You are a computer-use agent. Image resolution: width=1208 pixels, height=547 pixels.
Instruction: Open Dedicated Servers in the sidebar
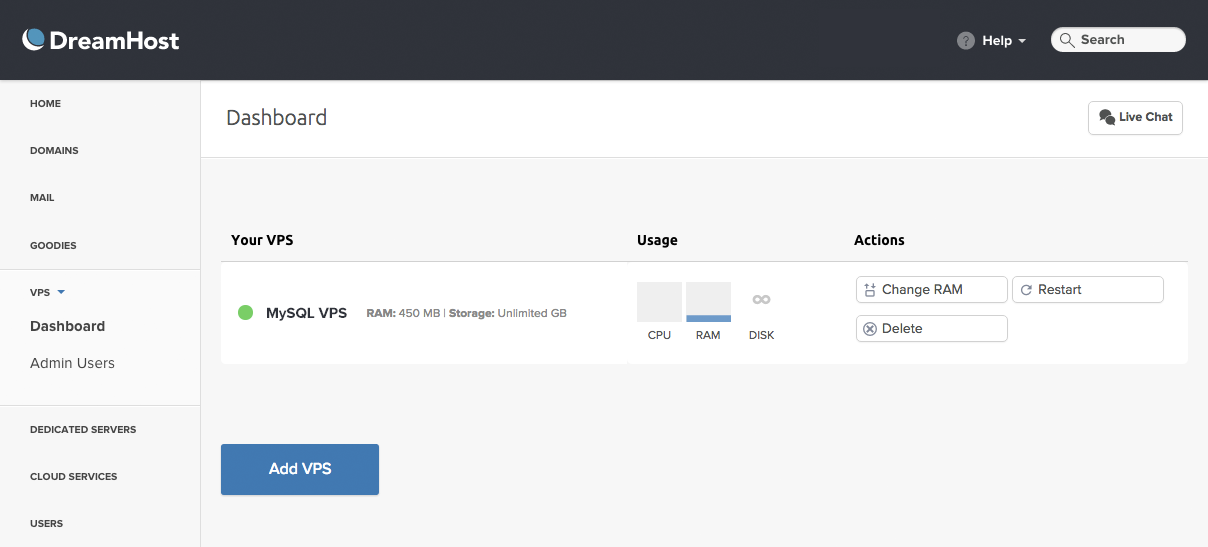(x=83, y=430)
